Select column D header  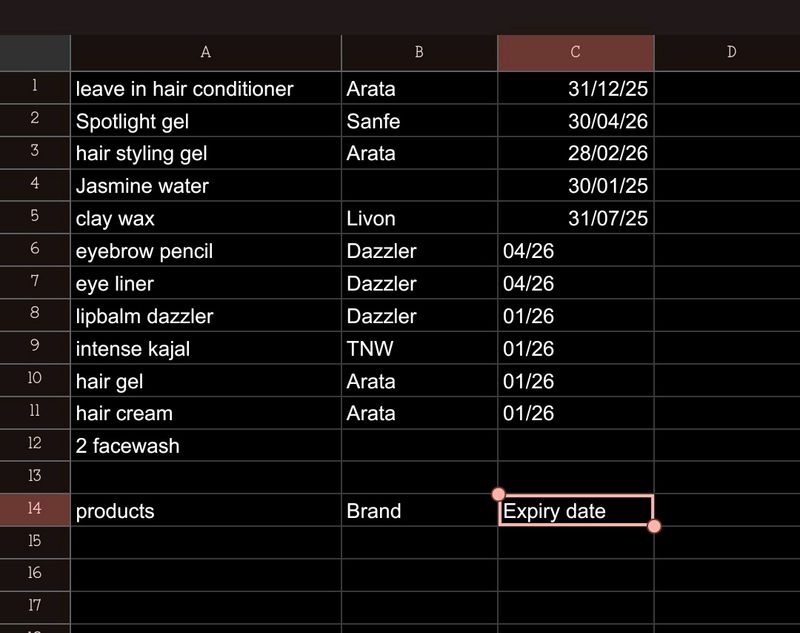[x=728, y=53]
